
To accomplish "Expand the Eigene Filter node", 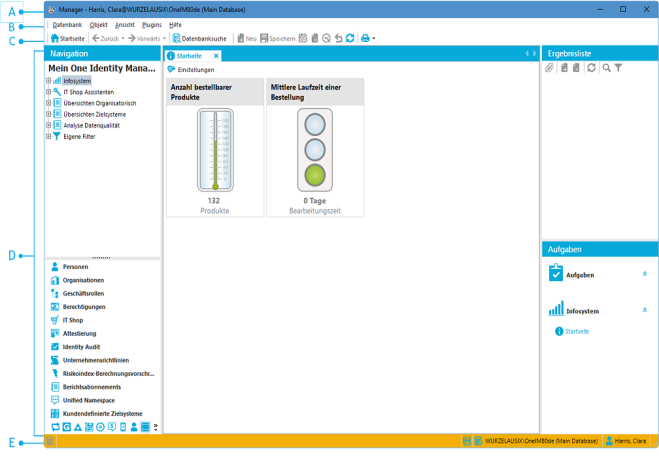I will click(x=48, y=136).
